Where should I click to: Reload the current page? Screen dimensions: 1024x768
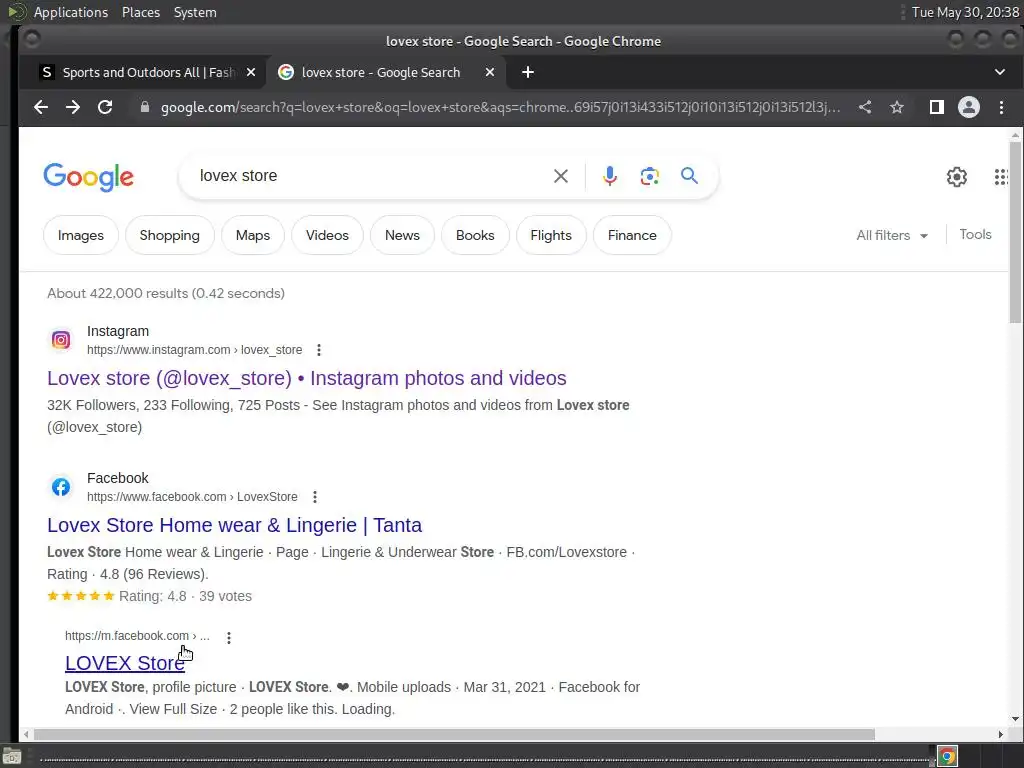pyautogui.click(x=105, y=107)
